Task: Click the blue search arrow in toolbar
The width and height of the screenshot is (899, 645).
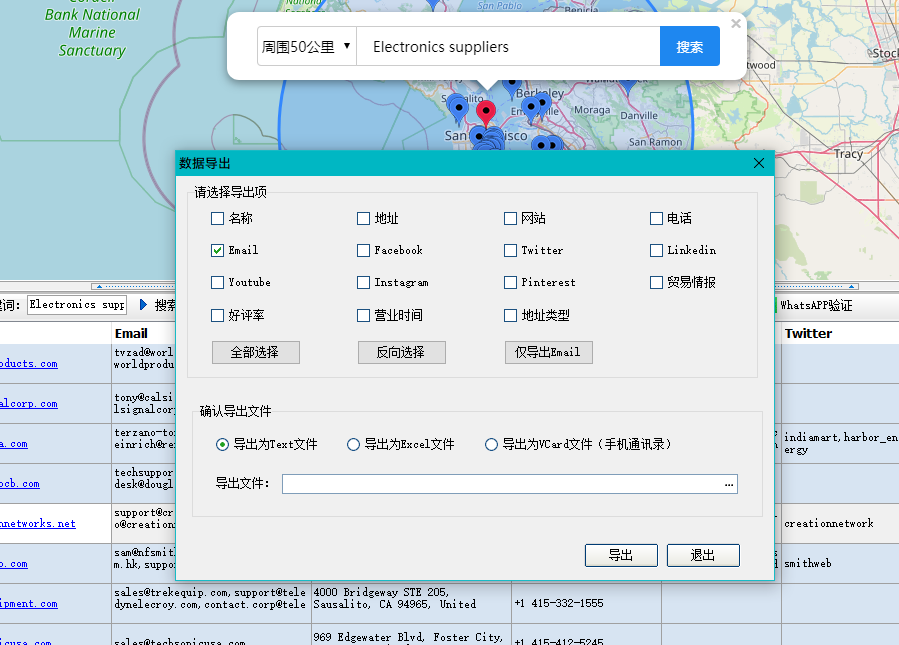Action: click(x=143, y=304)
